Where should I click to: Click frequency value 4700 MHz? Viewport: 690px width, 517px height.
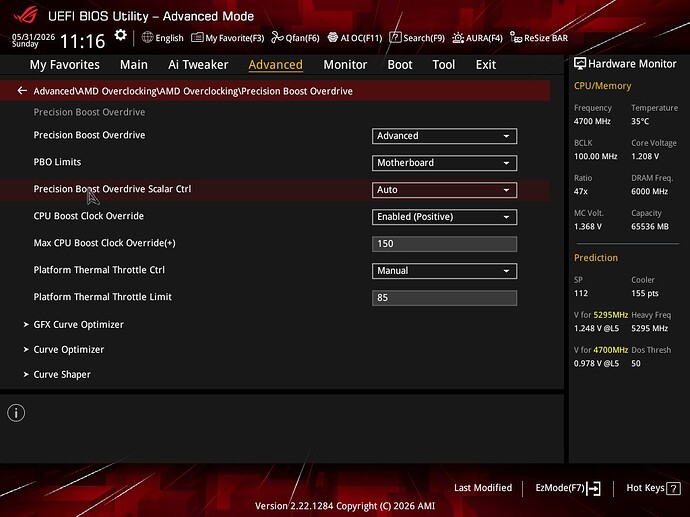coord(592,121)
